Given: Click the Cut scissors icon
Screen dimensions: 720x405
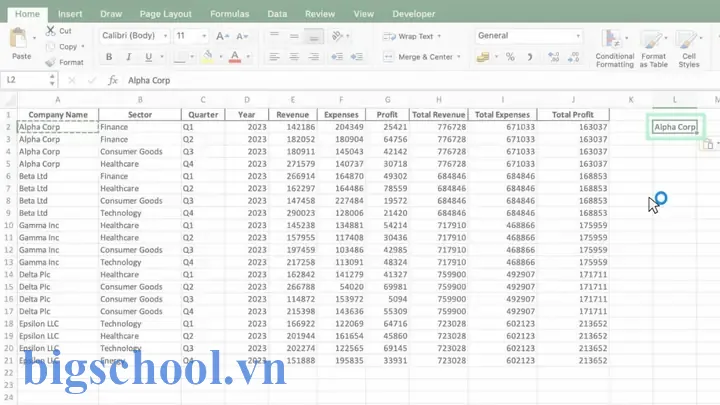Looking at the screenshot, I should 51,31.
